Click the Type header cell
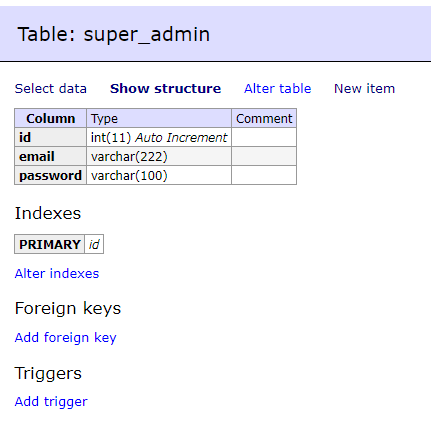Screen dimensions: 433x425 click(159, 118)
